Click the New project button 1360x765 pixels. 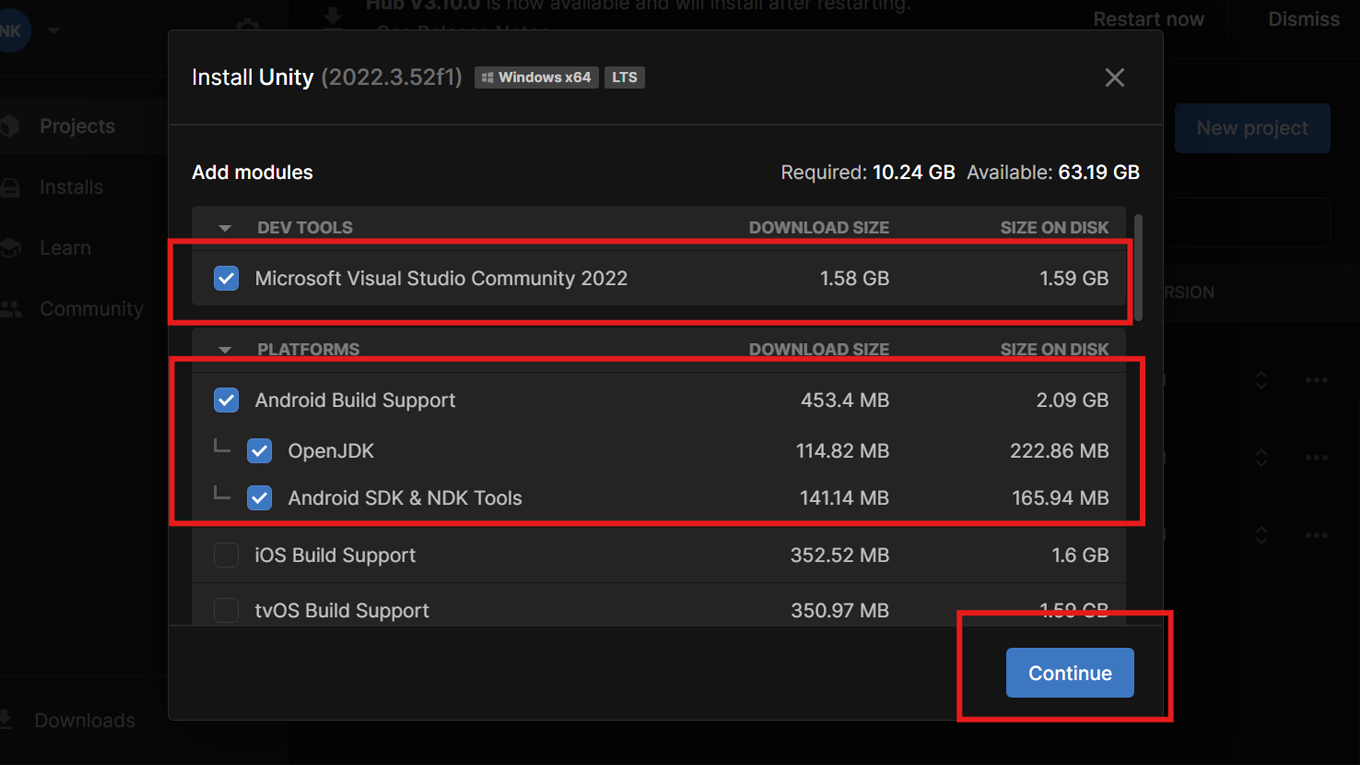click(x=1252, y=128)
